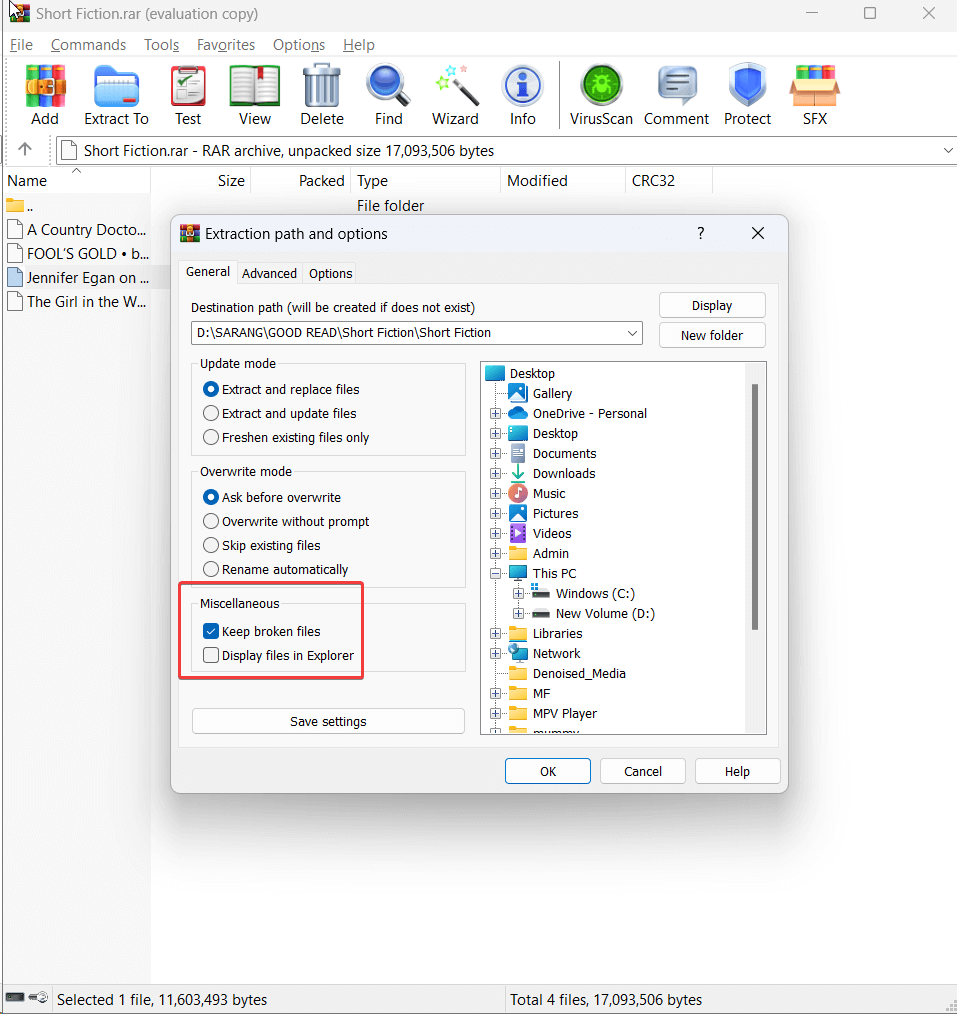Click the Extract To toolbar icon
This screenshot has width=957, height=1014.
tap(116, 96)
